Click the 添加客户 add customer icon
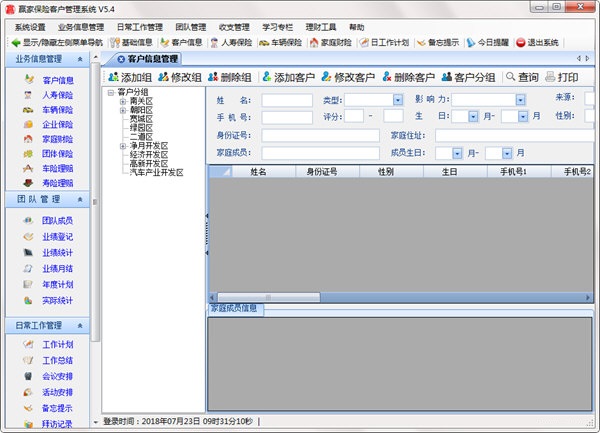 pyautogui.click(x=267, y=77)
